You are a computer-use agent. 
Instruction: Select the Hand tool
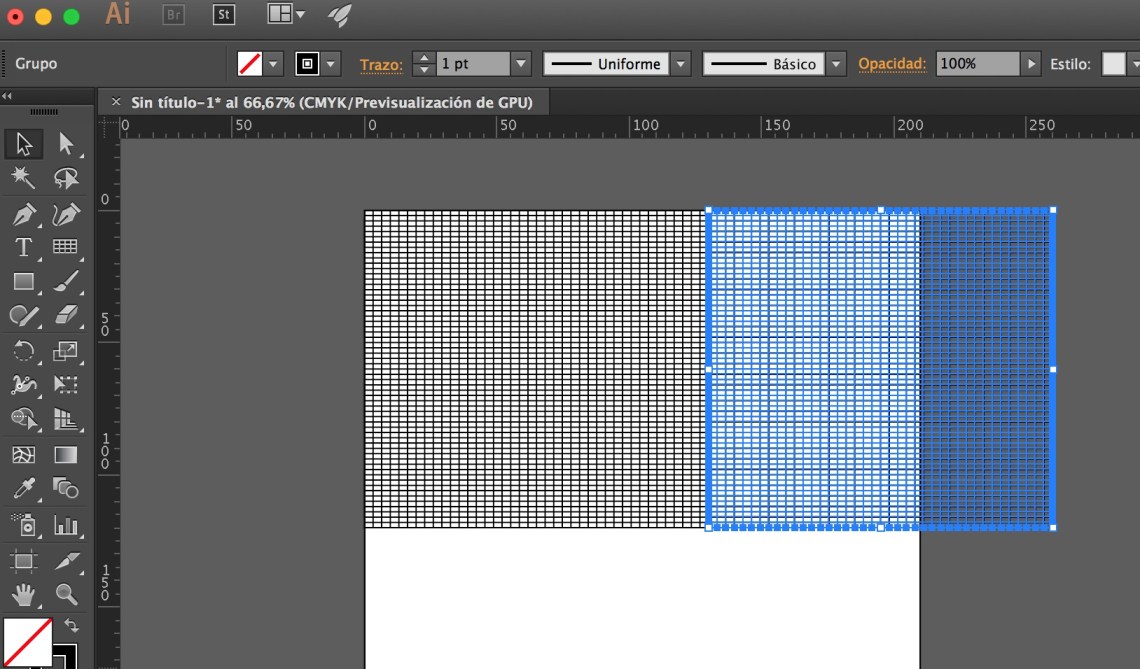coord(24,593)
